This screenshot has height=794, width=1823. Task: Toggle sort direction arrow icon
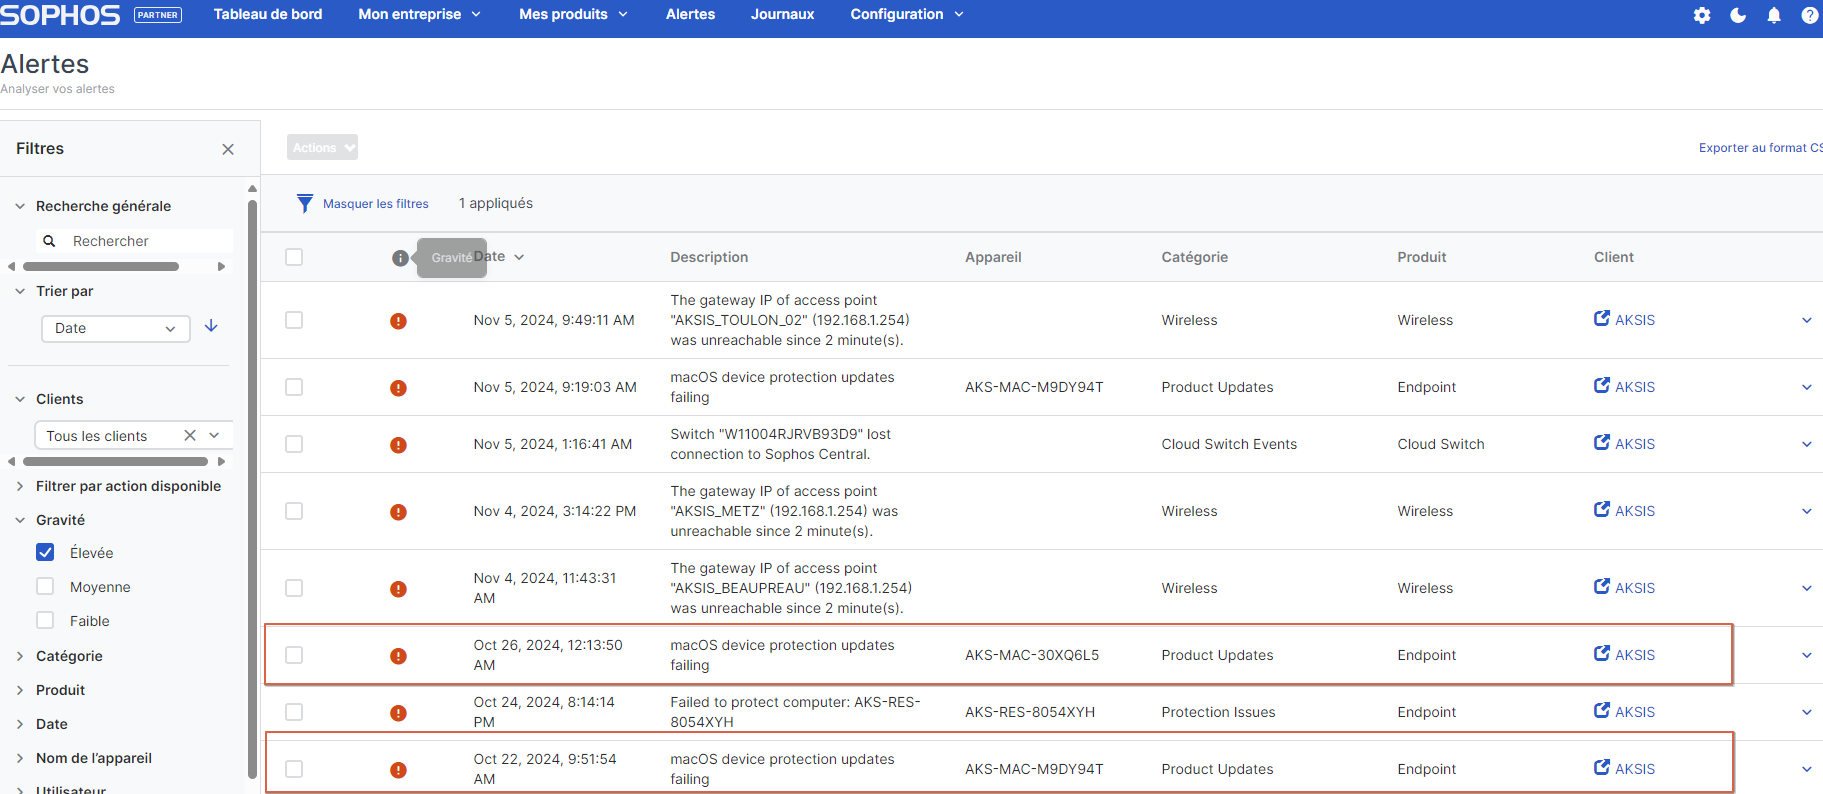pyautogui.click(x=211, y=326)
